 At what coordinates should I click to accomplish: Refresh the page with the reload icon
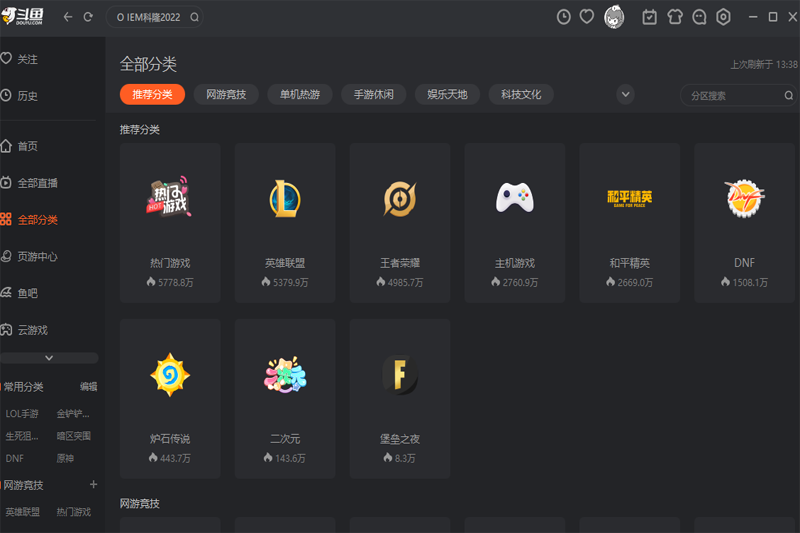tap(88, 17)
